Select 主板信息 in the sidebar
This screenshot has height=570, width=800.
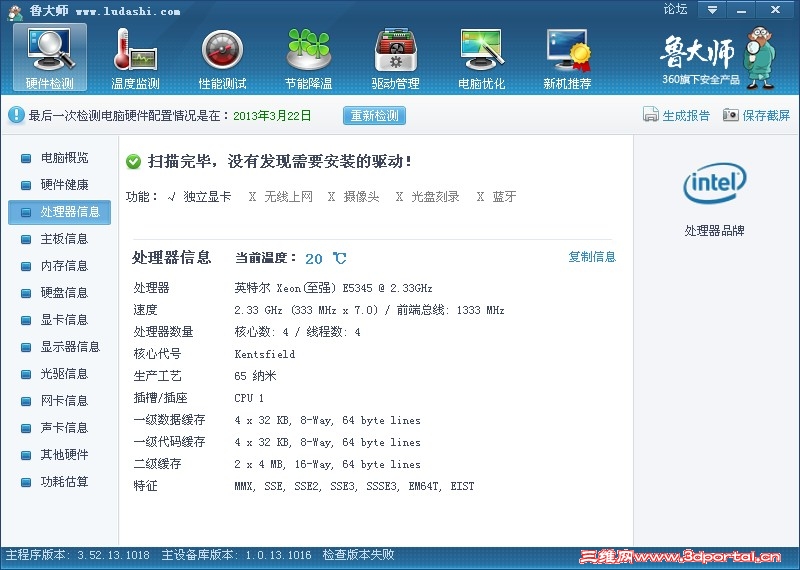point(59,239)
